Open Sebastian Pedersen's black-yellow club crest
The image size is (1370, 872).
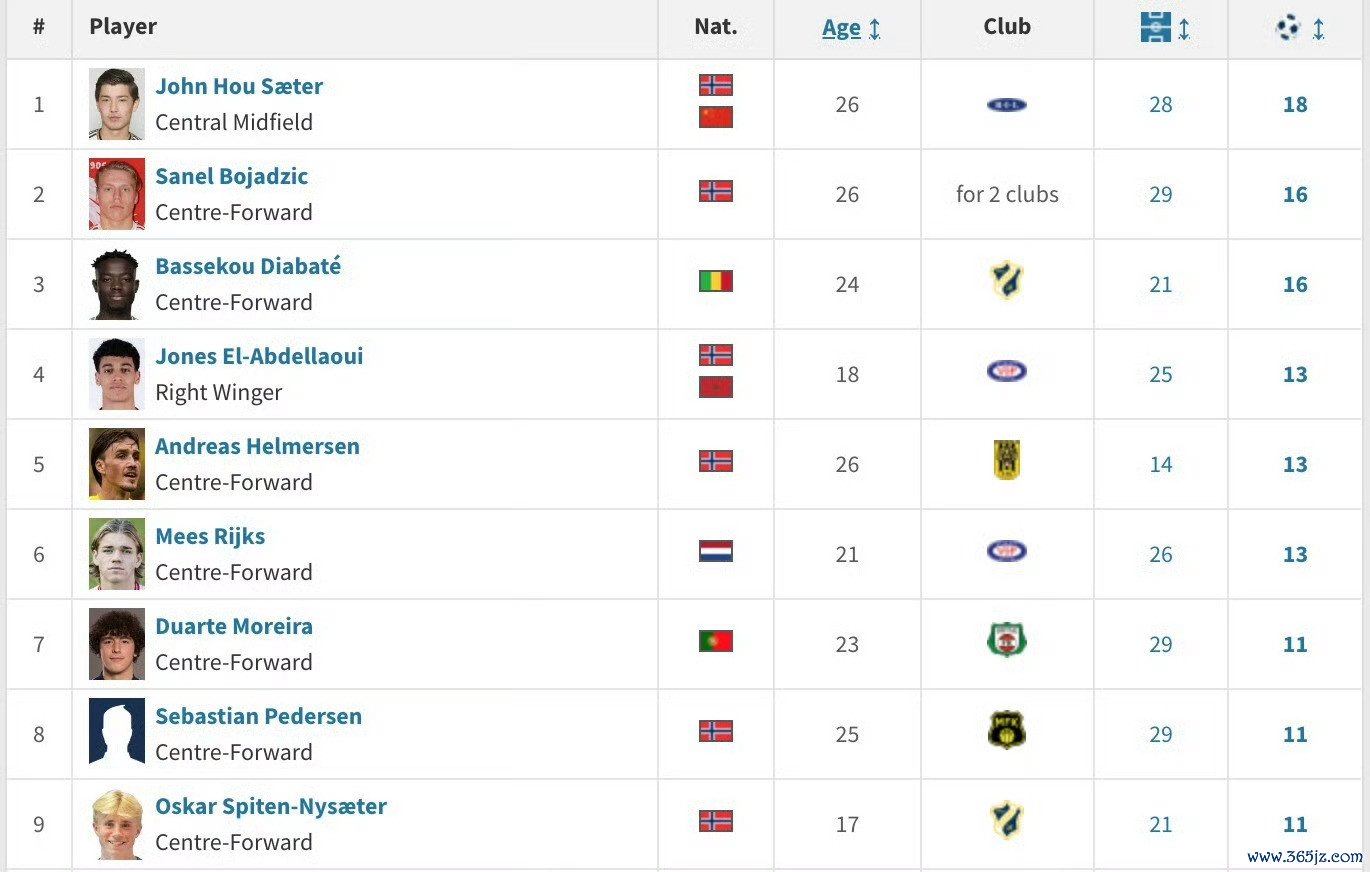[x=1006, y=731]
